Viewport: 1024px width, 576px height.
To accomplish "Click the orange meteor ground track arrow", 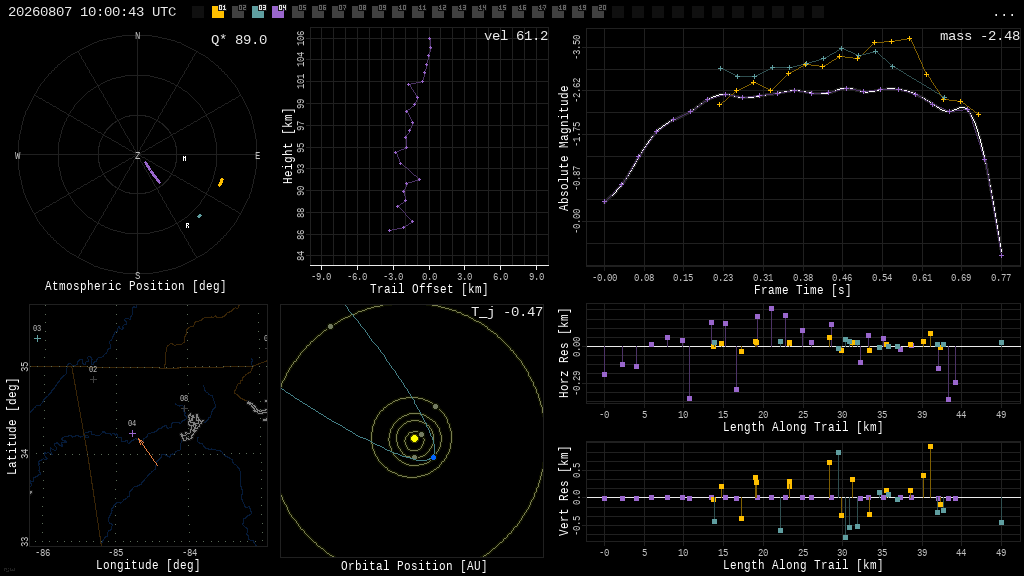I will [x=148, y=452].
